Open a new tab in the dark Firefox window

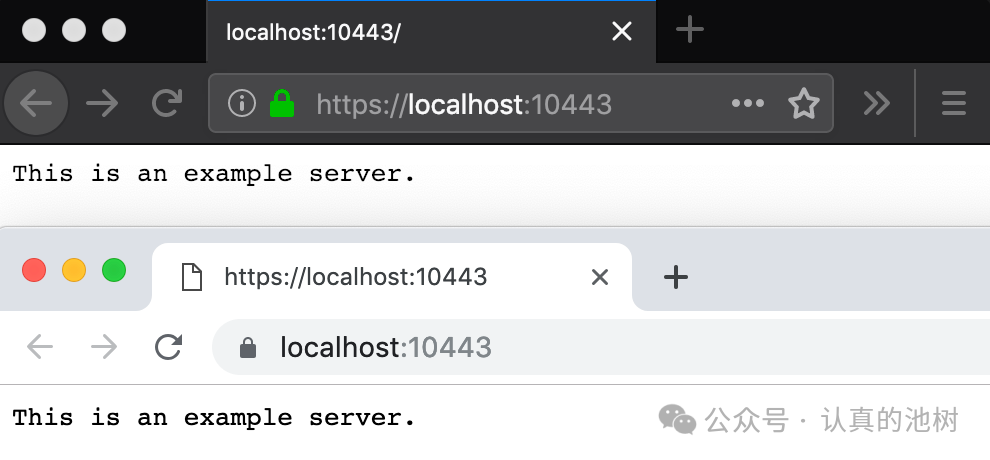[690, 31]
